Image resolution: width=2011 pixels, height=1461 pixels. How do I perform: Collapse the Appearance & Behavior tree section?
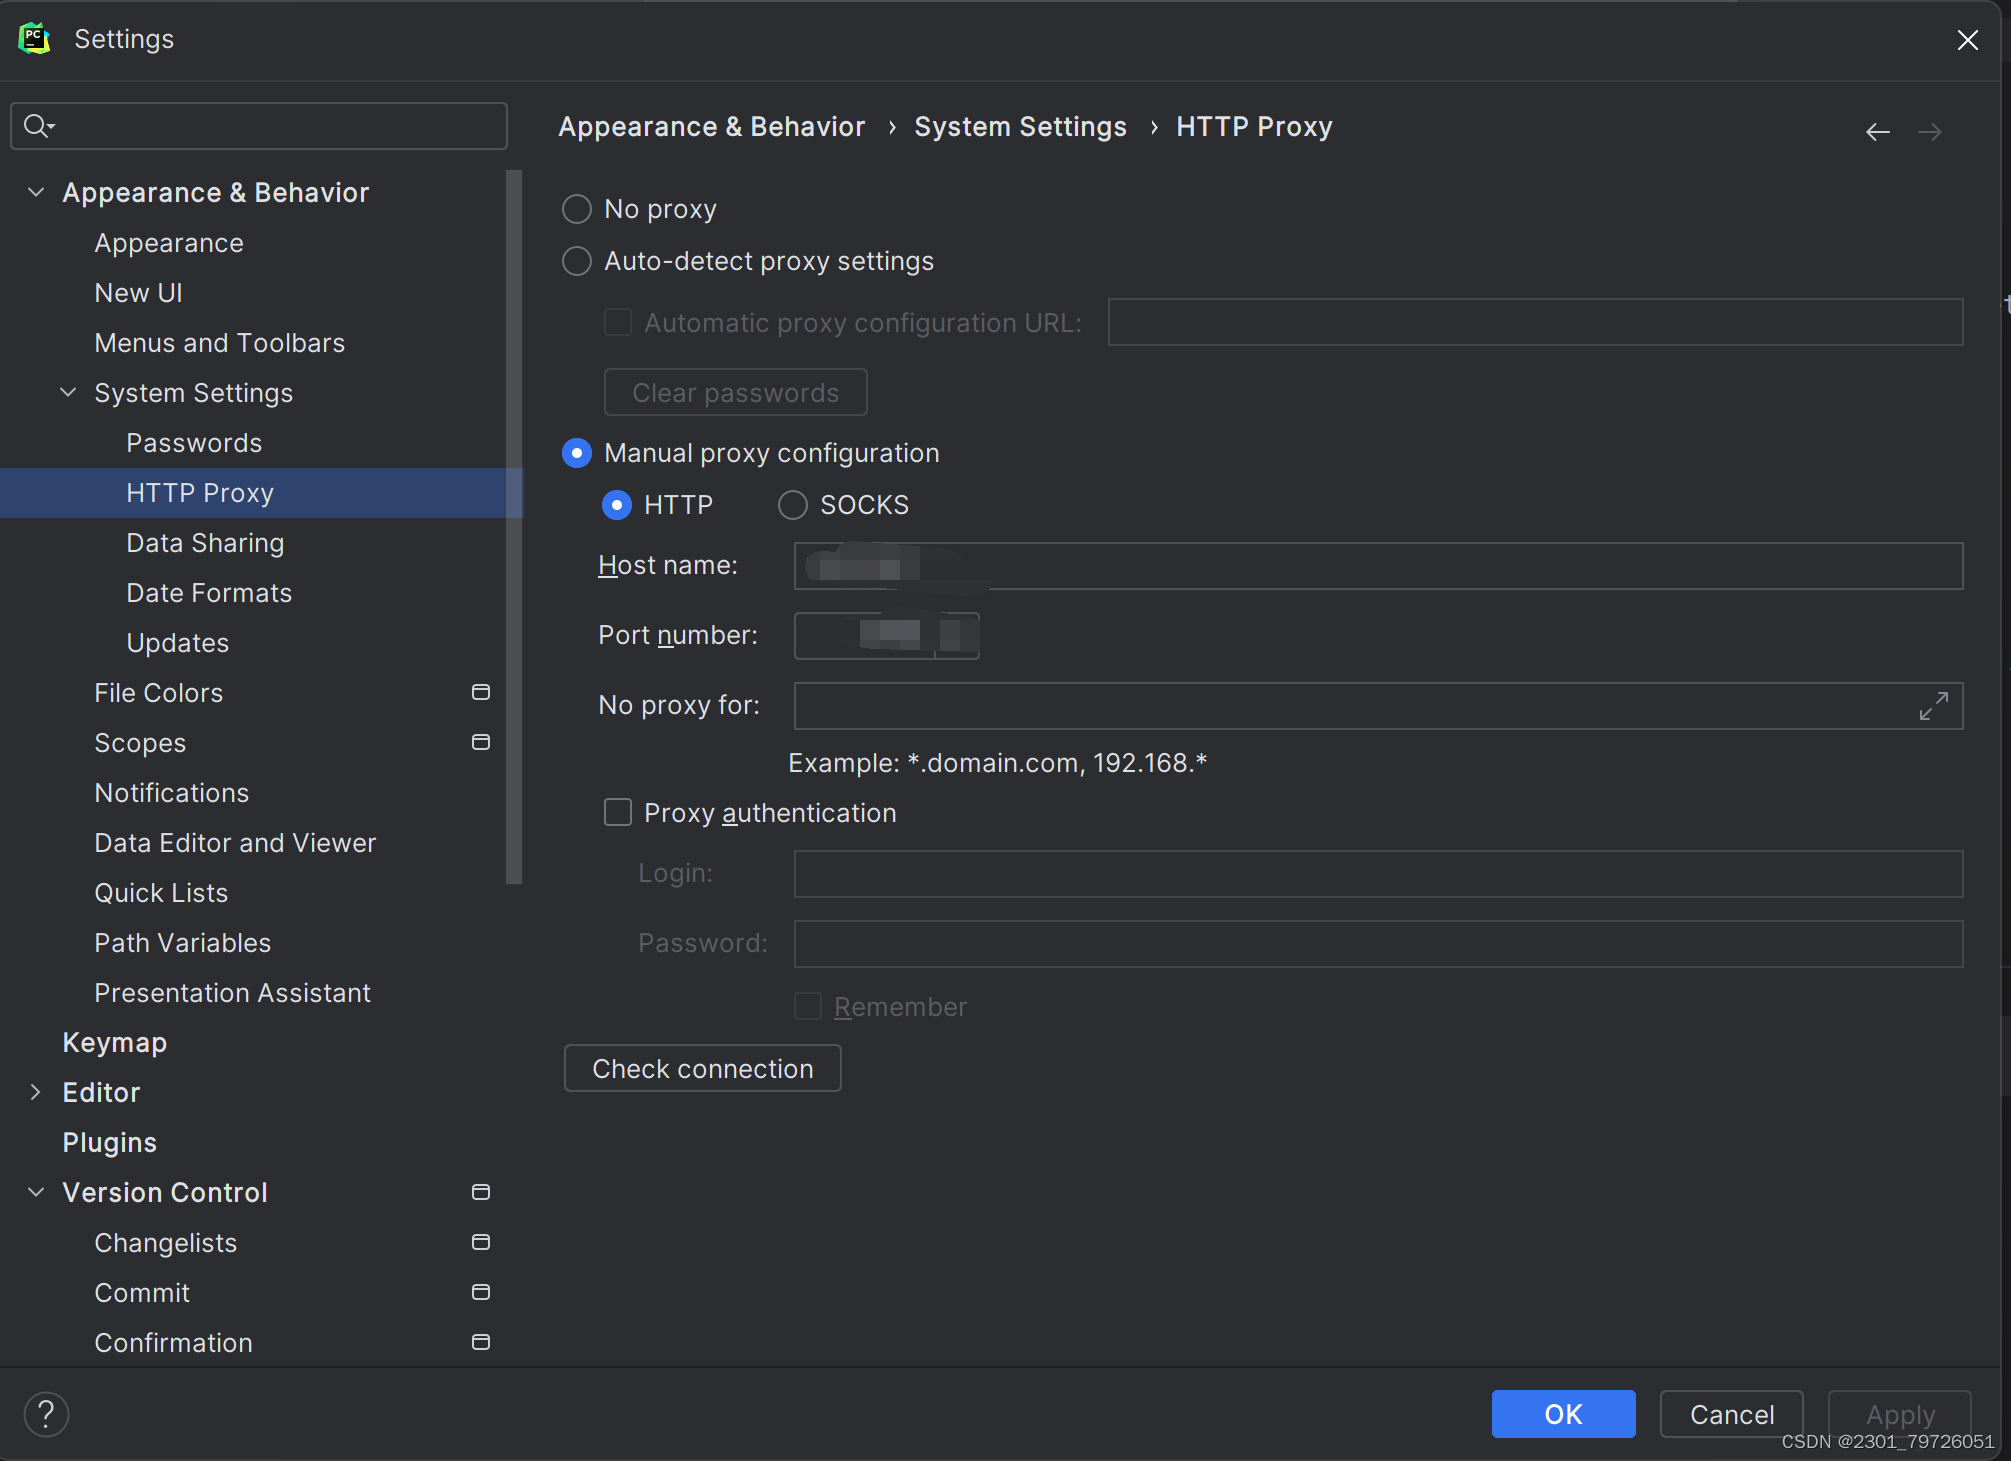35,192
